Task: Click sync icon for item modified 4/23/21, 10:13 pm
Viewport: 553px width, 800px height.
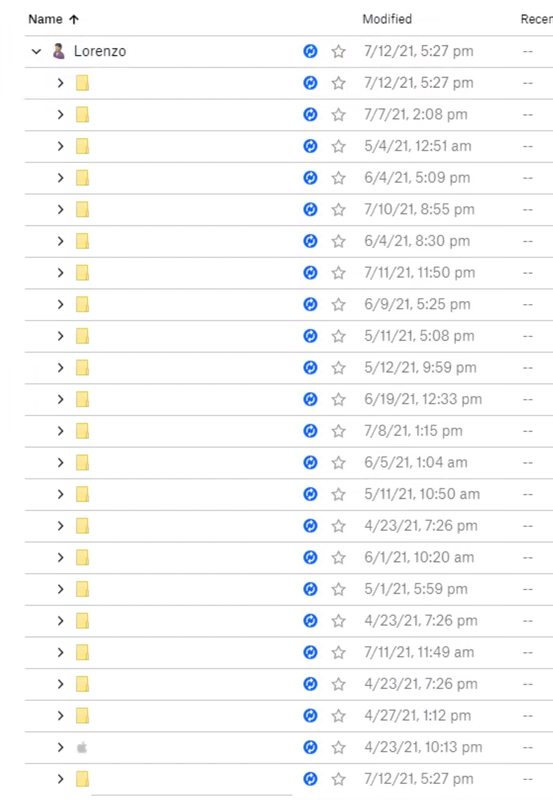Action: [x=310, y=747]
